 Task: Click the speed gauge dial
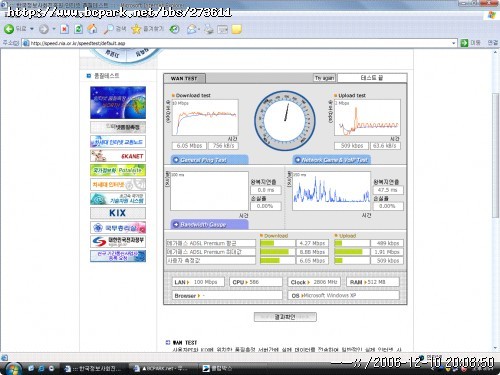285,120
